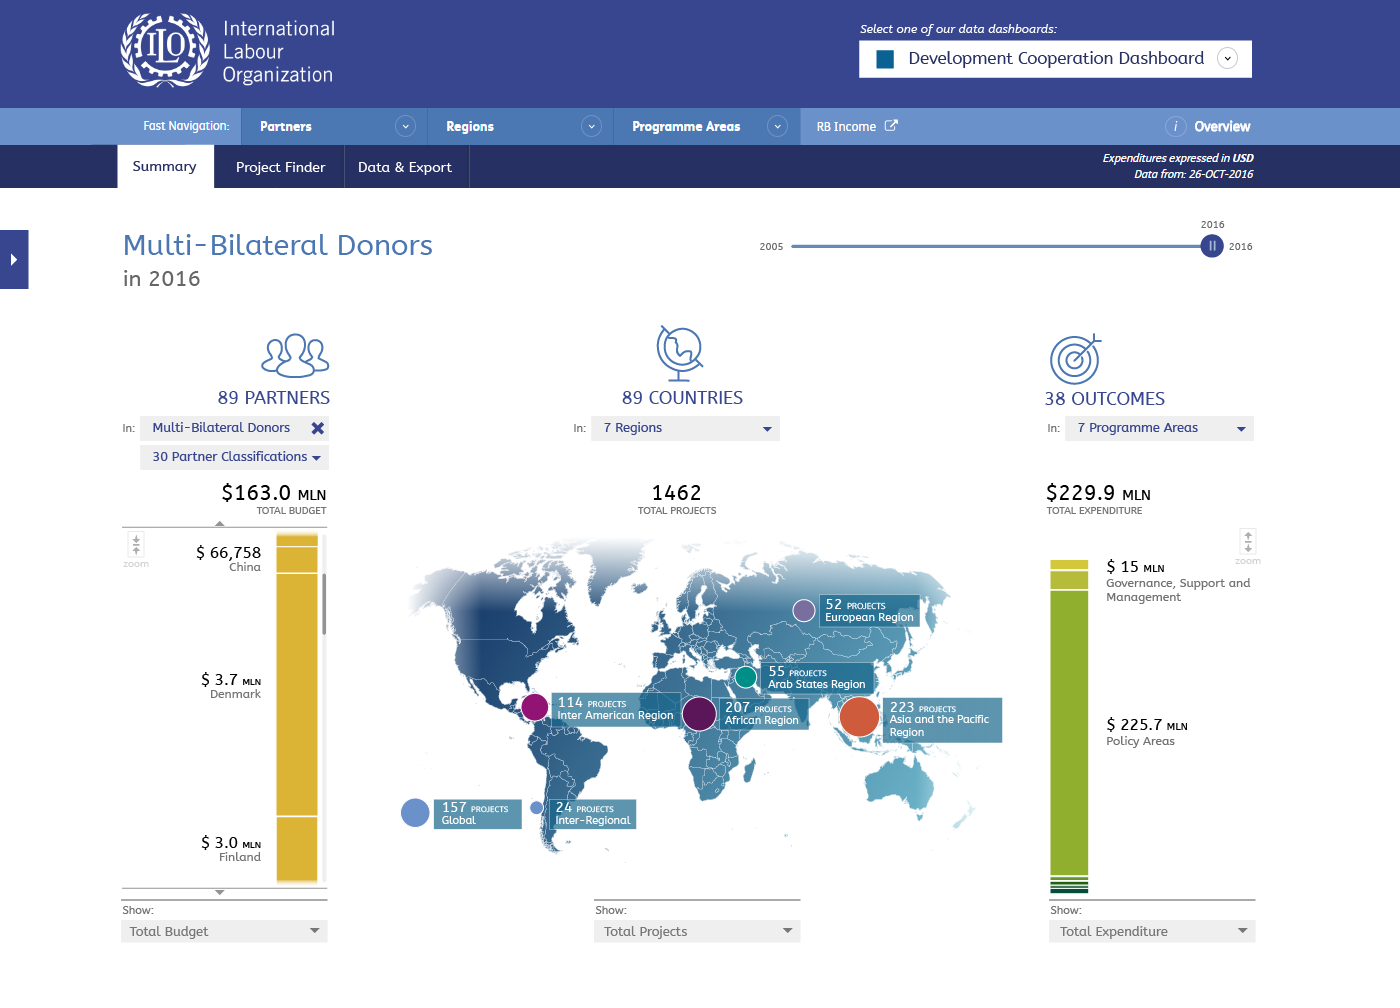Click the Overview info icon
The image size is (1400, 1008).
1175,126
